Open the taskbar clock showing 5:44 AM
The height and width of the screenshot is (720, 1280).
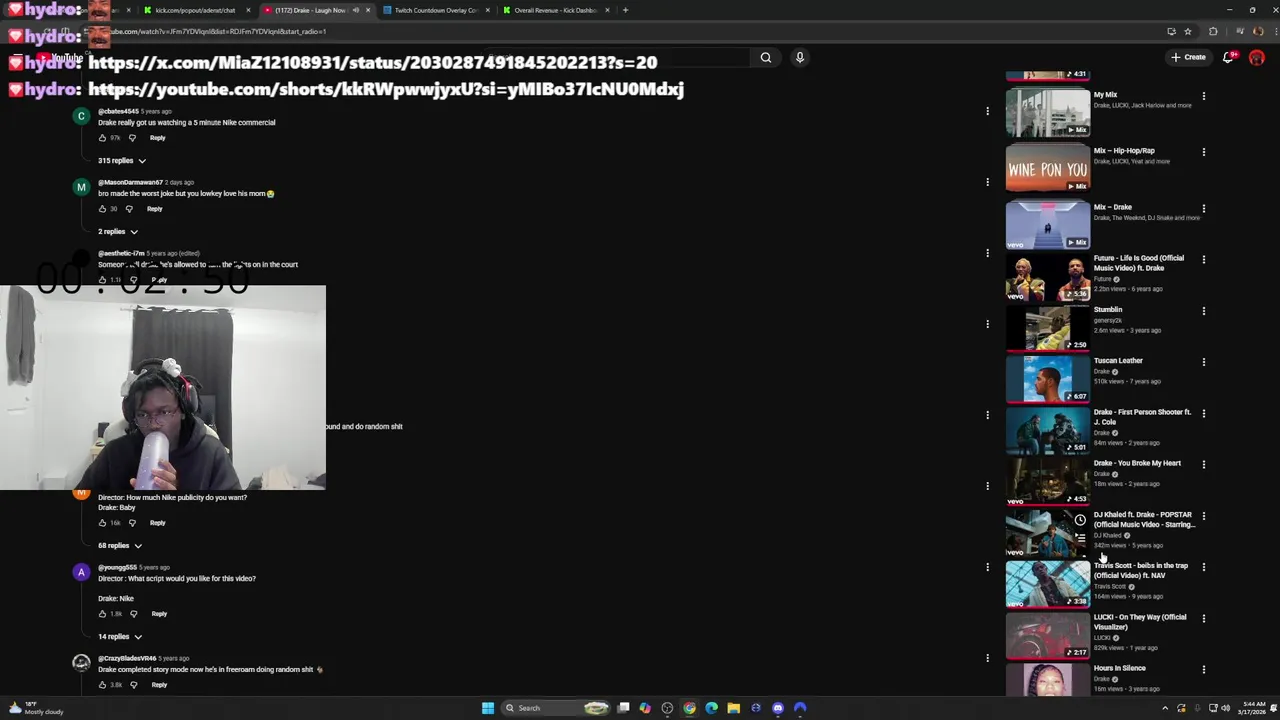pos(1252,708)
